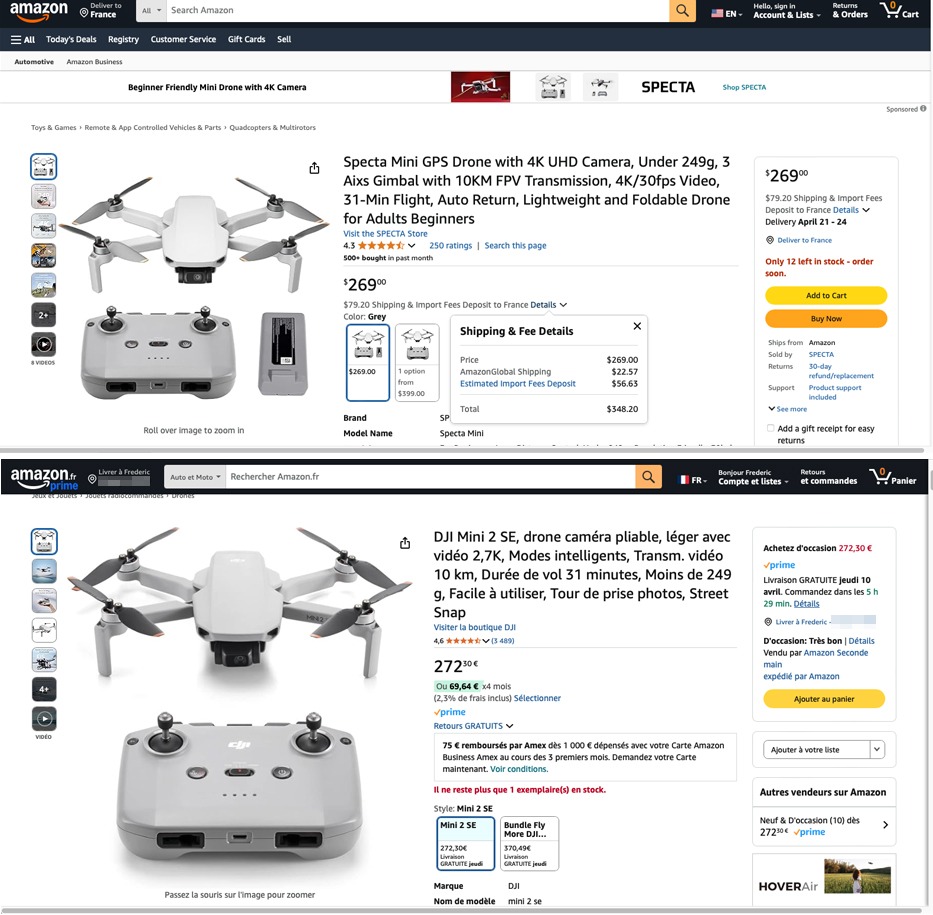The width and height of the screenshot is (933, 915).
Task: Click share icon beside Specta drone image
Action: tap(314, 168)
